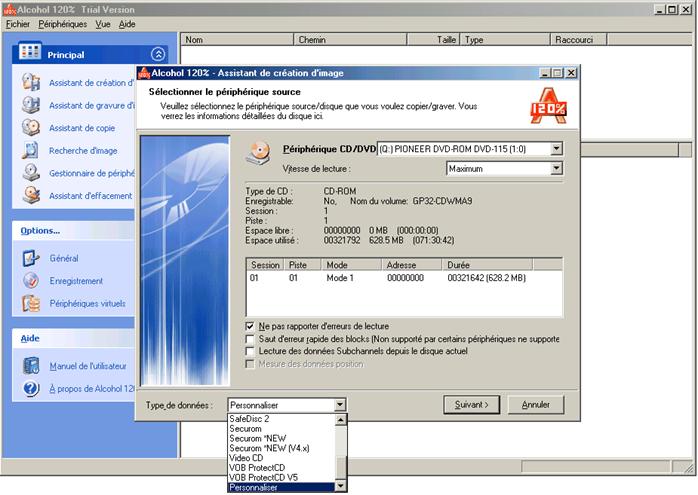Enable Saut d'erreur rapide des blocks

tap(250, 339)
